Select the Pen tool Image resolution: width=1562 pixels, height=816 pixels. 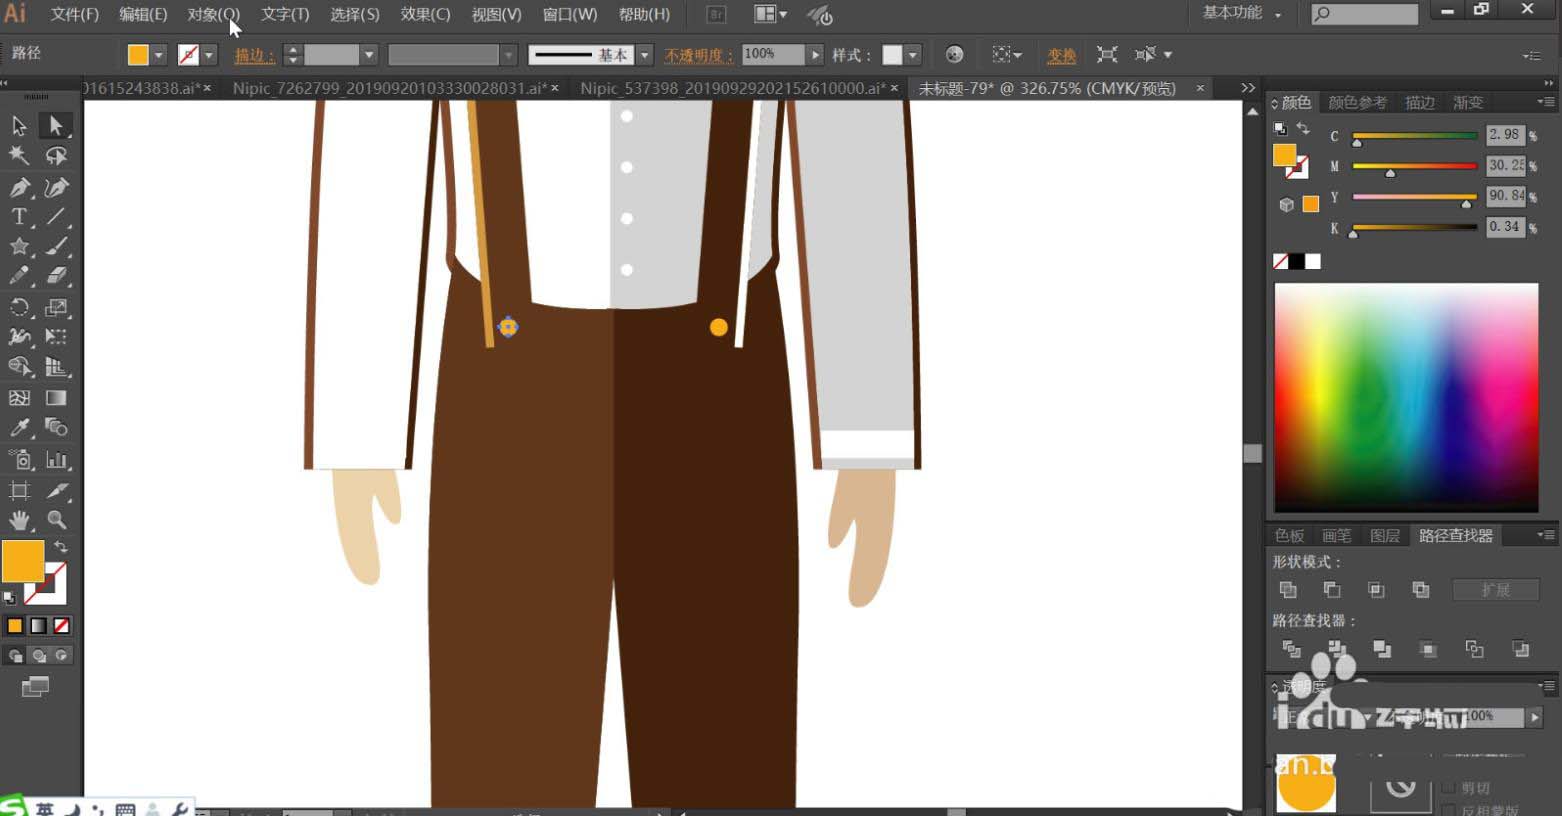pos(19,187)
